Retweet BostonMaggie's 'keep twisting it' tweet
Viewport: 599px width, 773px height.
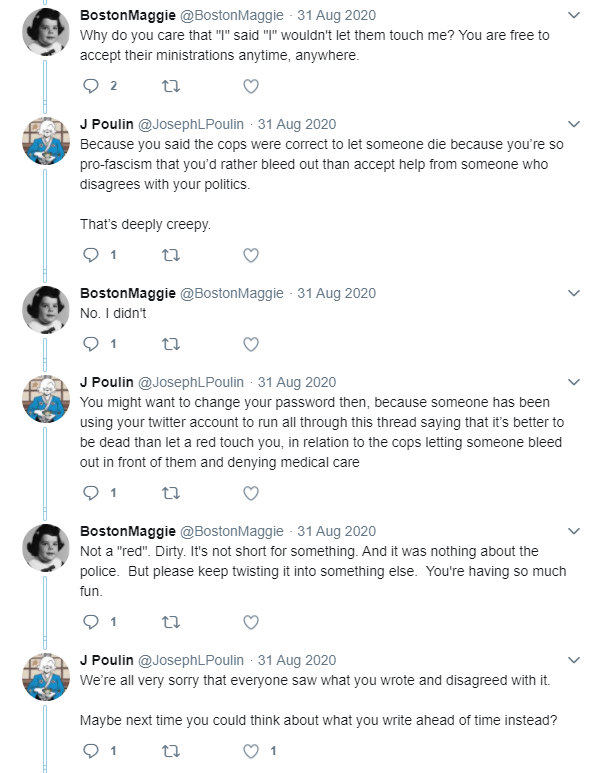coord(171,622)
